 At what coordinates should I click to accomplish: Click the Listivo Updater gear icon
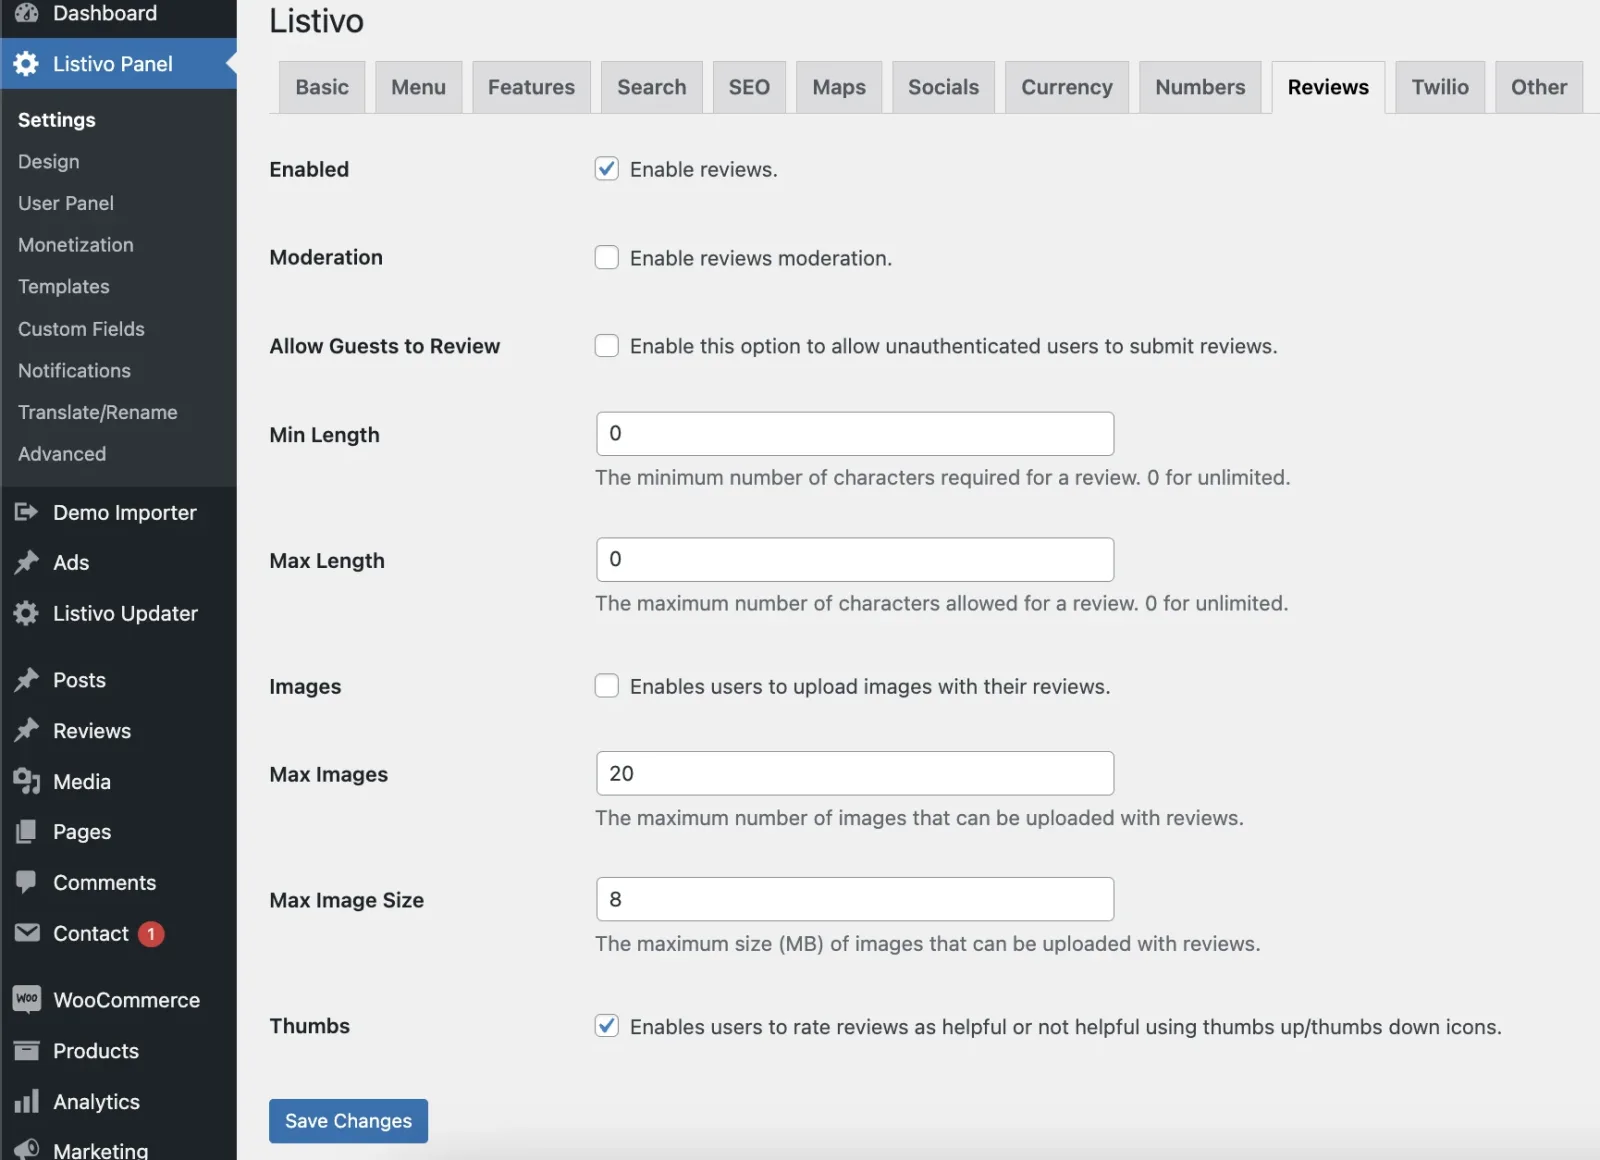pos(26,613)
